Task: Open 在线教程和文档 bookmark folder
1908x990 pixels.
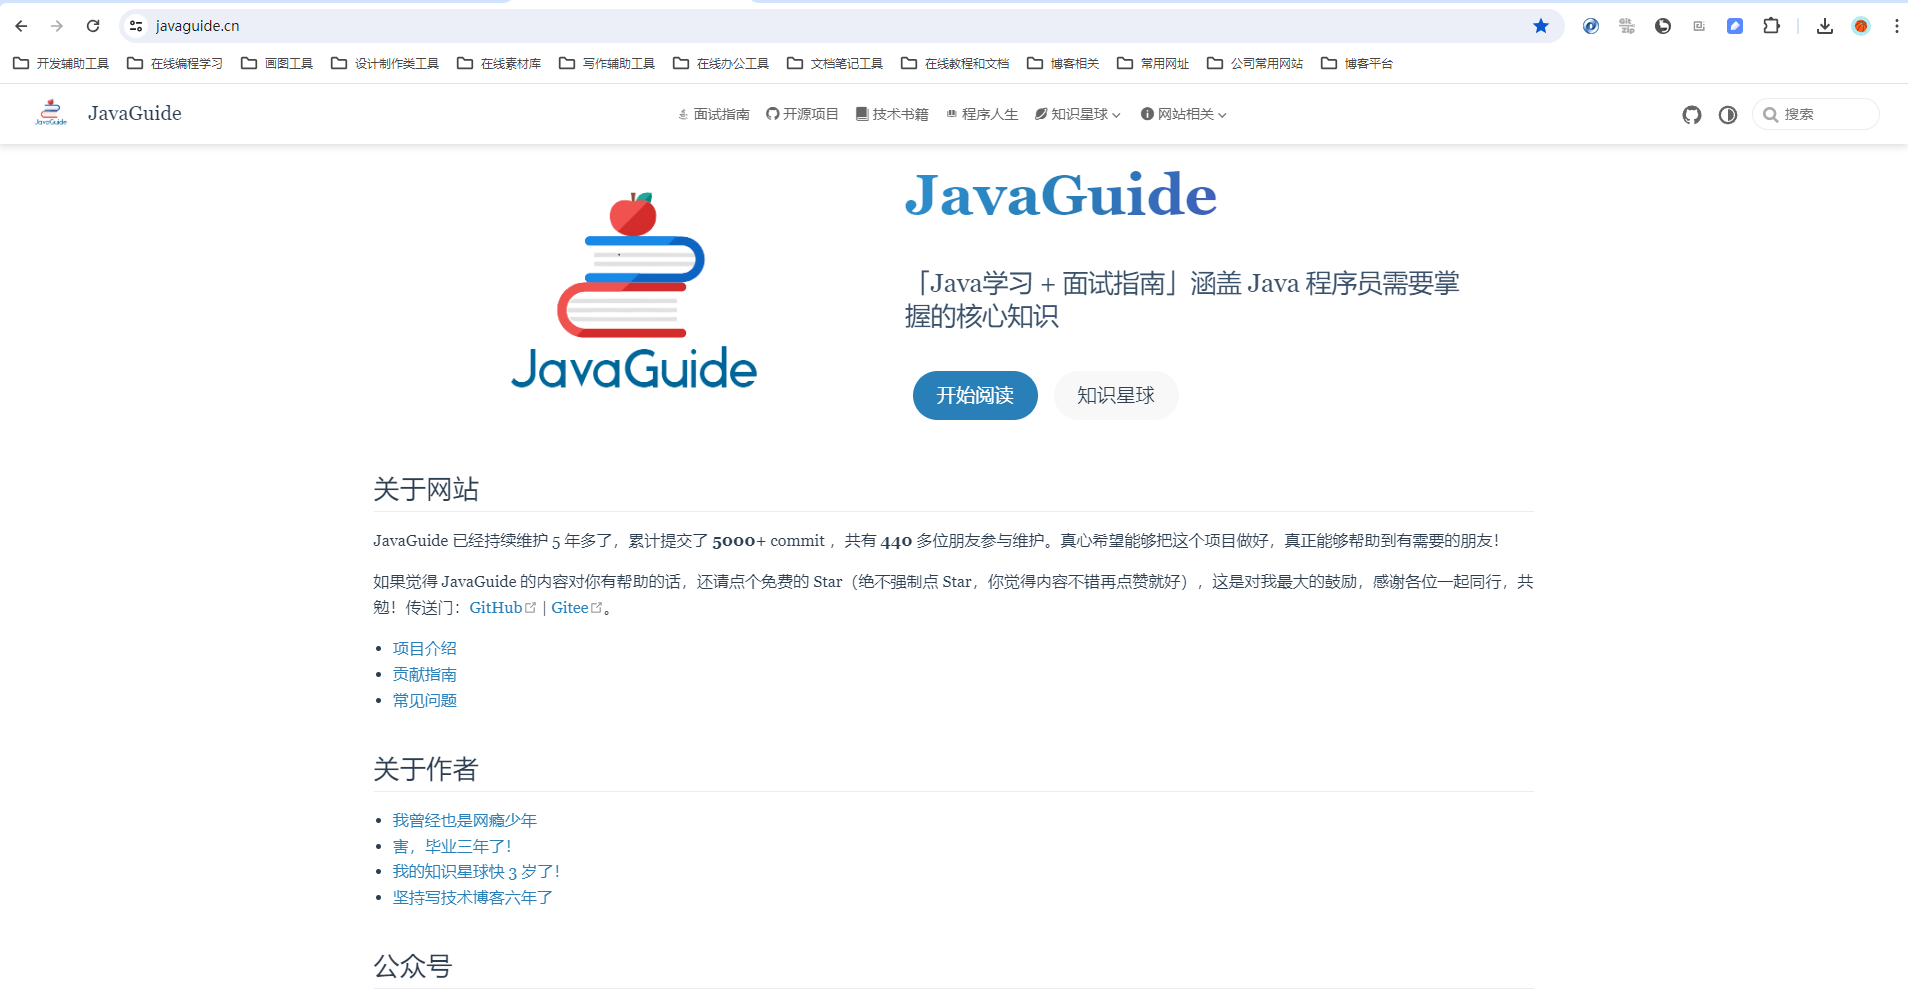Action: [x=955, y=63]
